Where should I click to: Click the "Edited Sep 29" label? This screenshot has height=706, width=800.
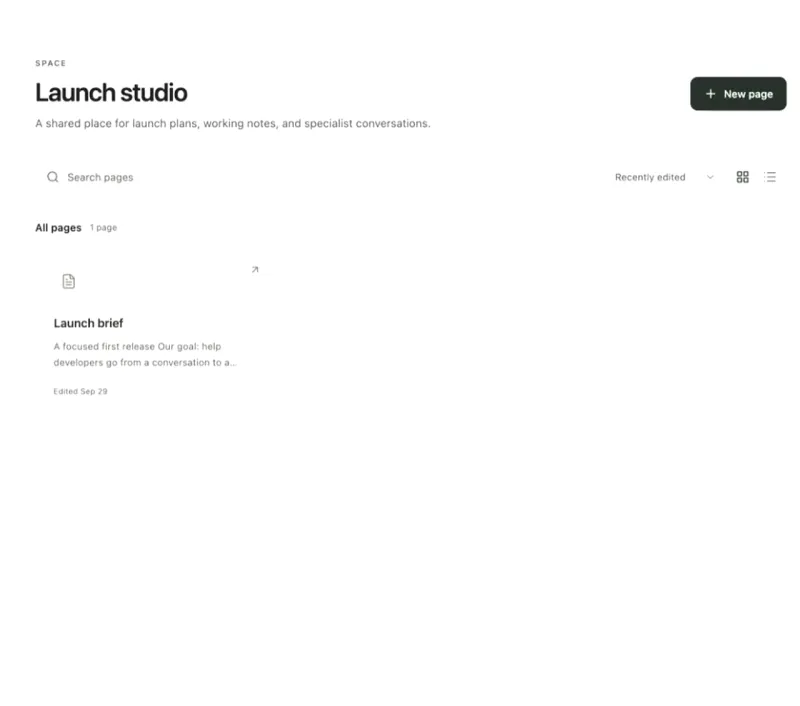pos(80,391)
